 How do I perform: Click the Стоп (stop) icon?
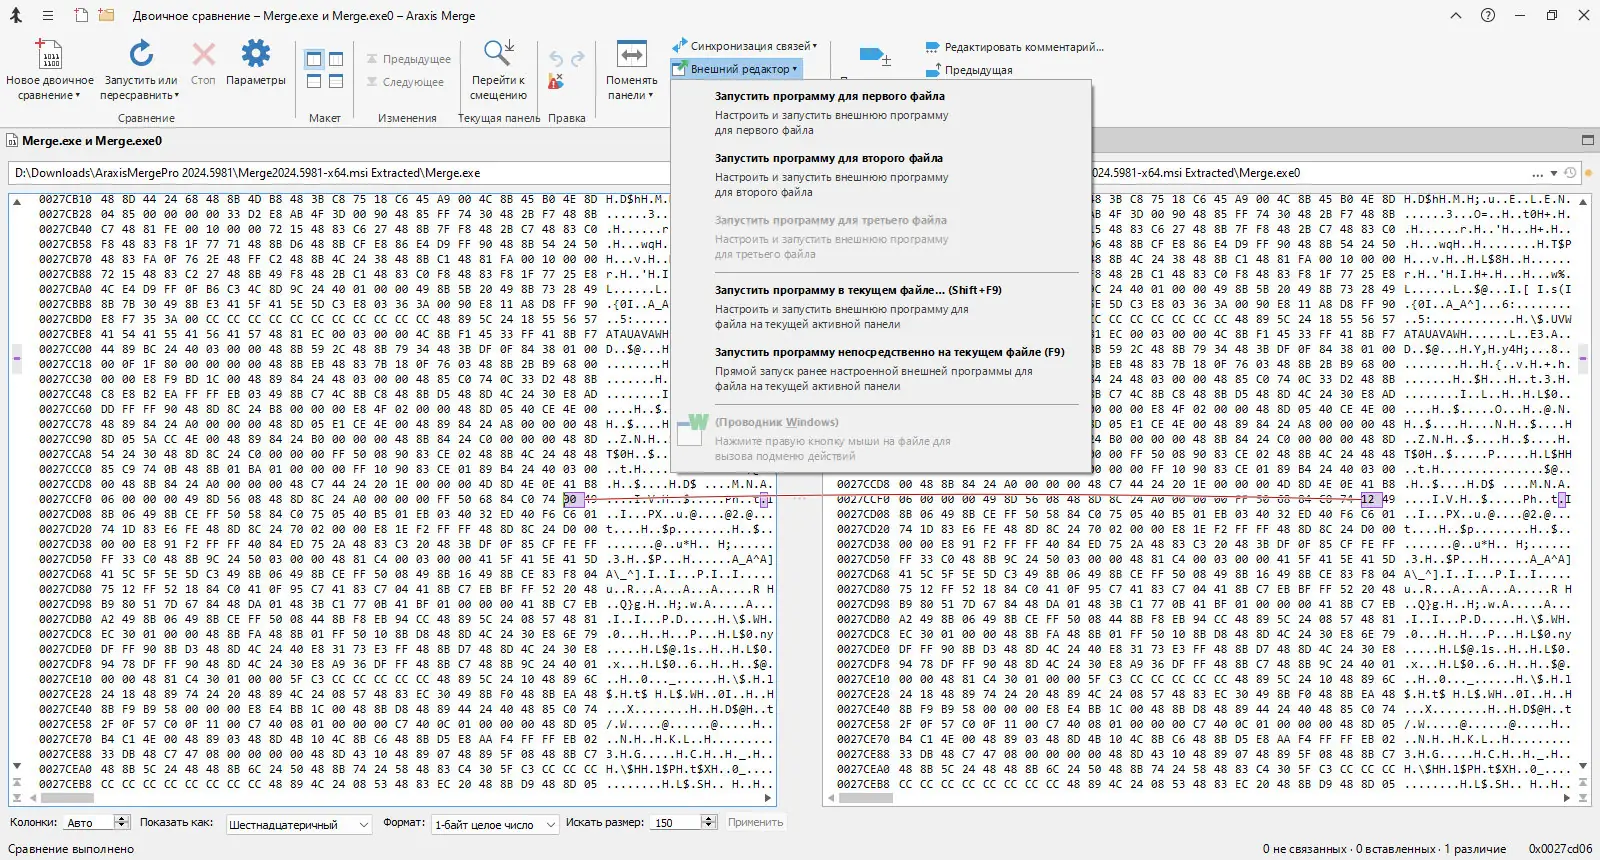(x=203, y=54)
